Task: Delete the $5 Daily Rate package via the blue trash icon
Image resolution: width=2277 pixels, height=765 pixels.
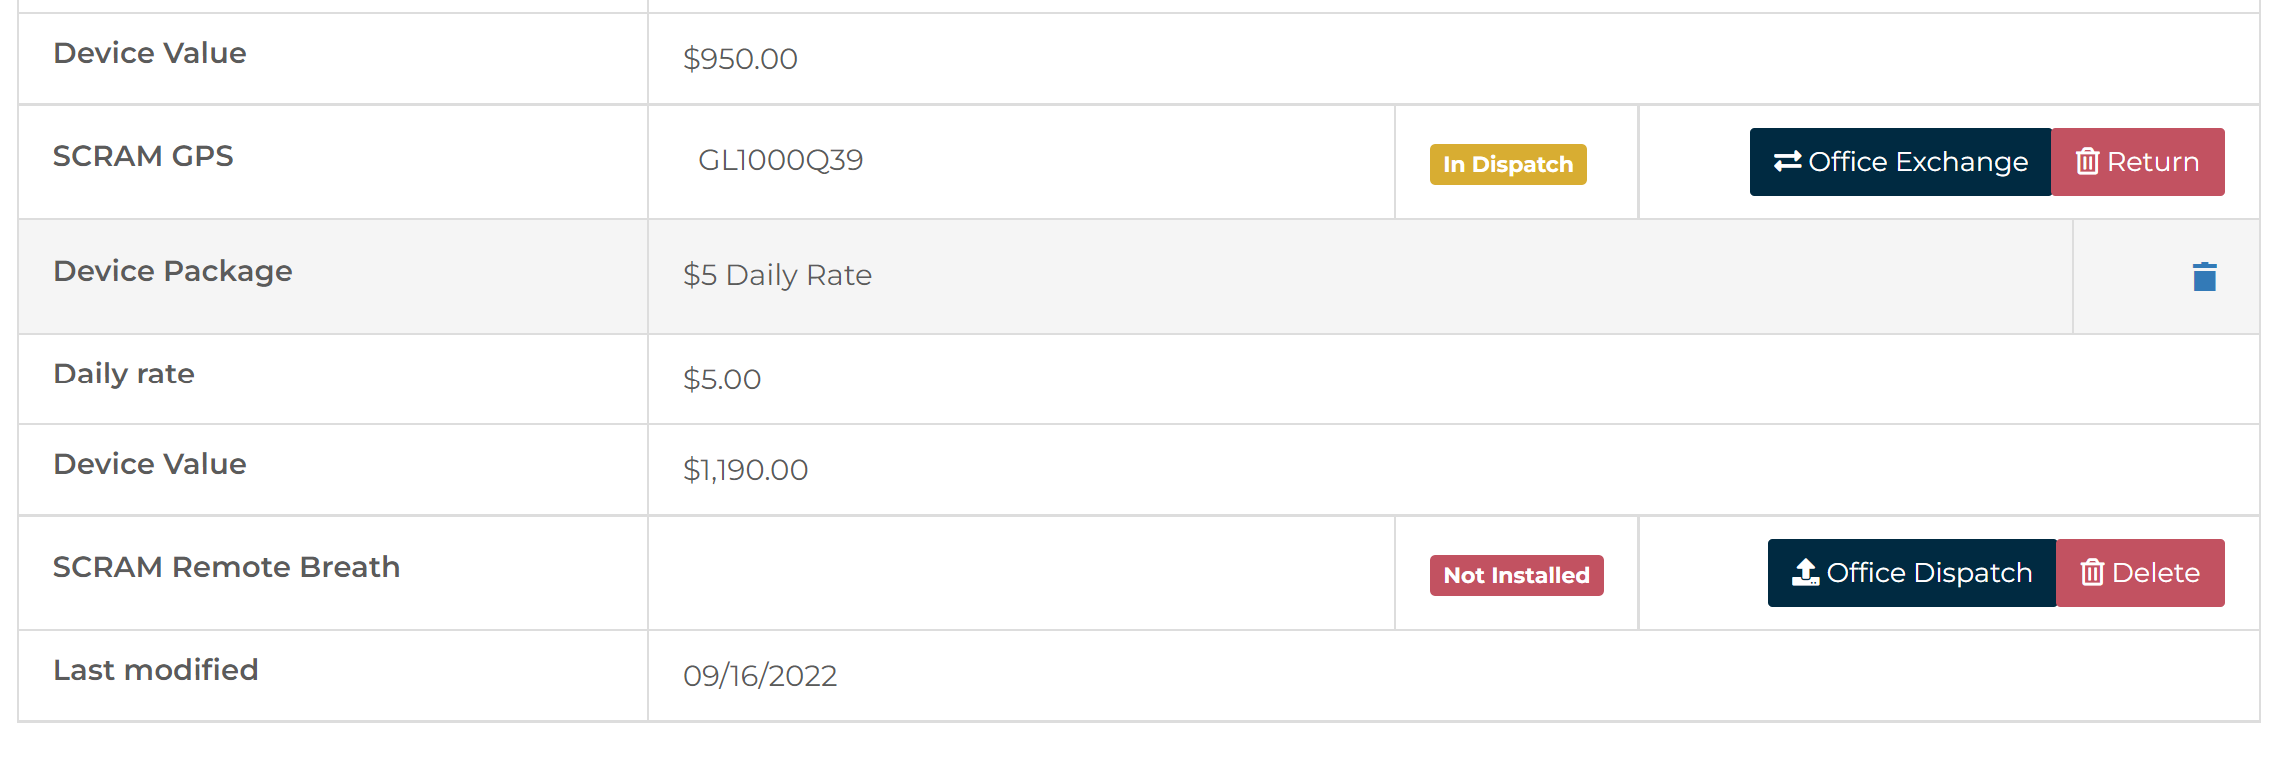Action: (x=2204, y=277)
